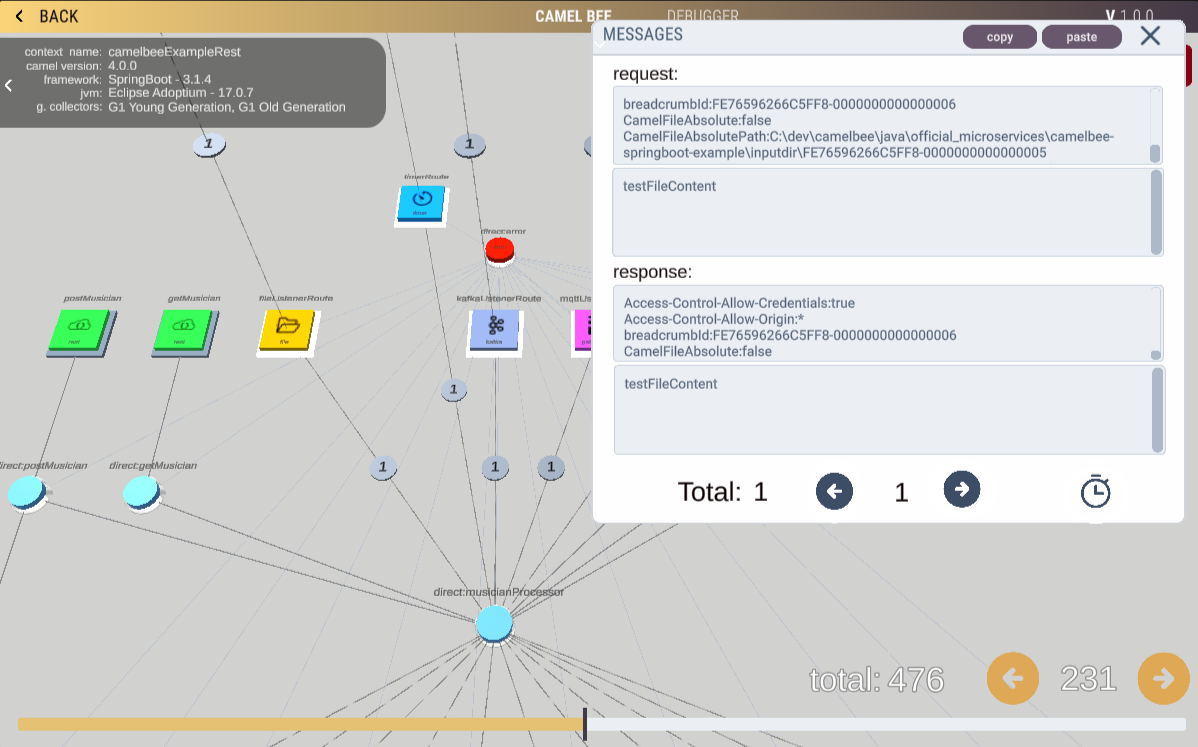Select the direct:musicianProcessor cyan node
The width and height of the screenshot is (1198, 747).
click(x=494, y=624)
